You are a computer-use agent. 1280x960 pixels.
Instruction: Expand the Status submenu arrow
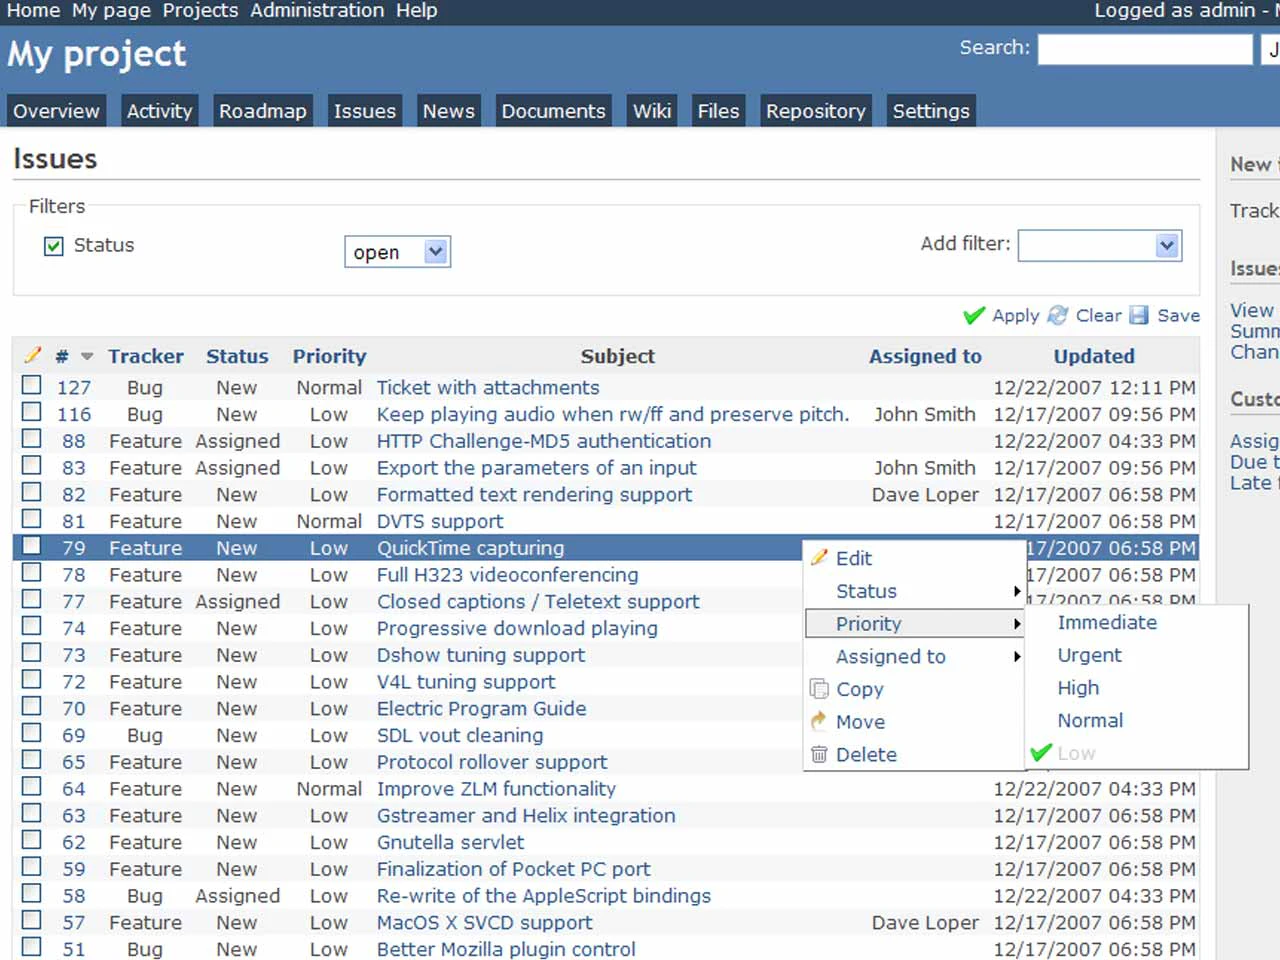pos(1017,591)
